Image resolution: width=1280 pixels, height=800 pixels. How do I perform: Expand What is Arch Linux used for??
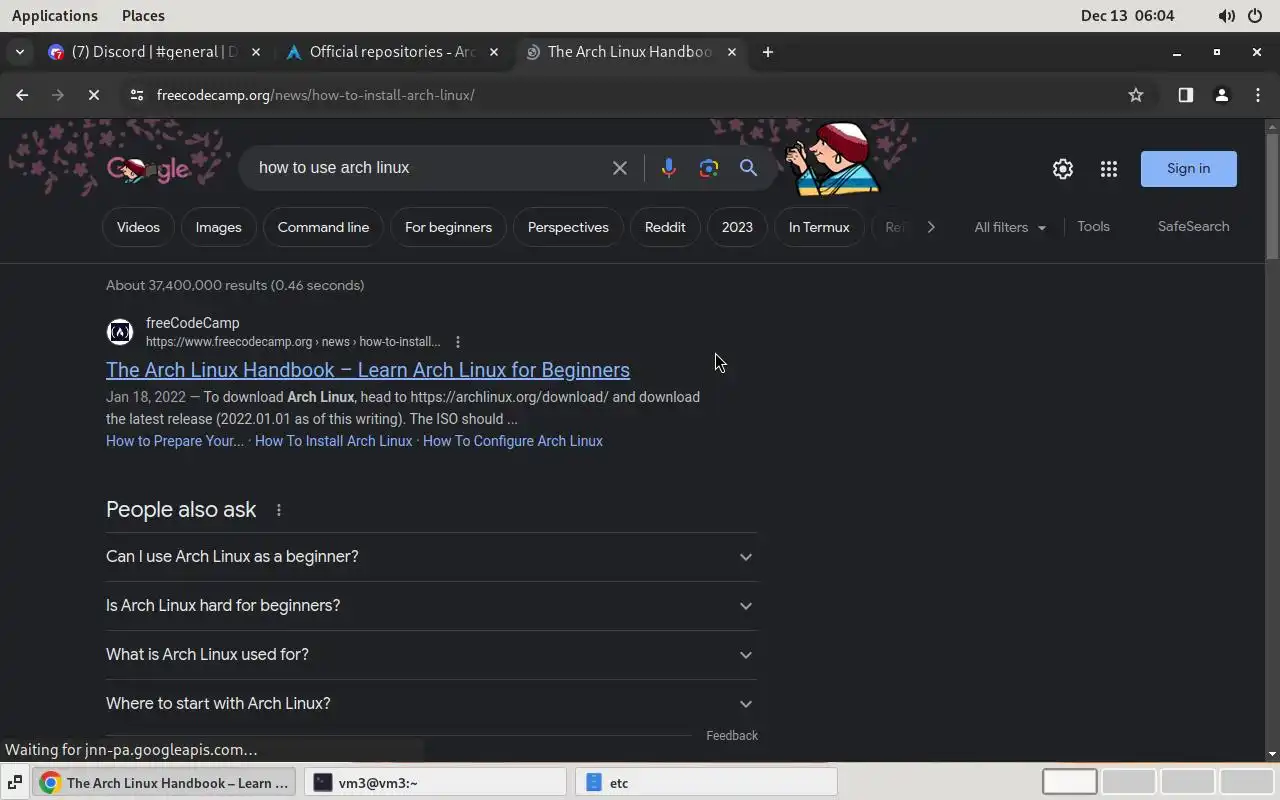pyautogui.click(x=431, y=655)
